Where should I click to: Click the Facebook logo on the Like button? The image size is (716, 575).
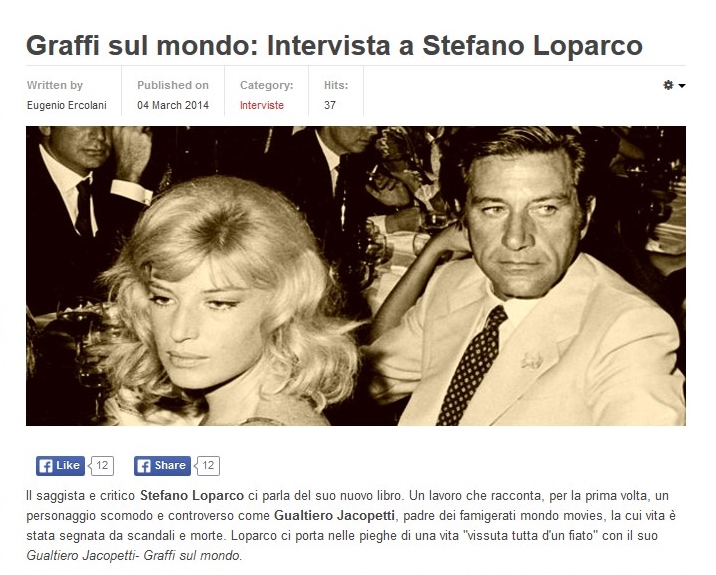(46, 466)
